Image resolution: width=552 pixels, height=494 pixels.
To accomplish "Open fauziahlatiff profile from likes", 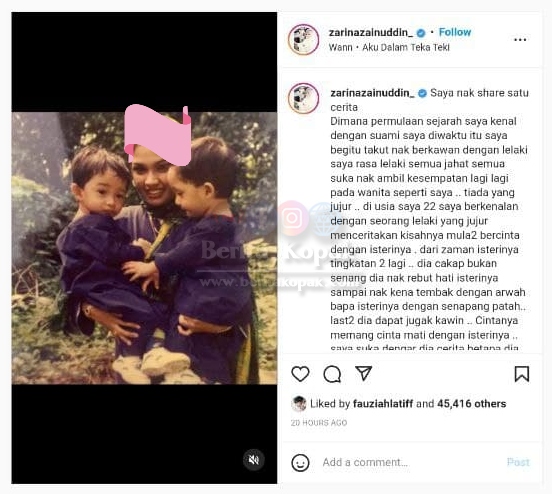I will 383,404.
